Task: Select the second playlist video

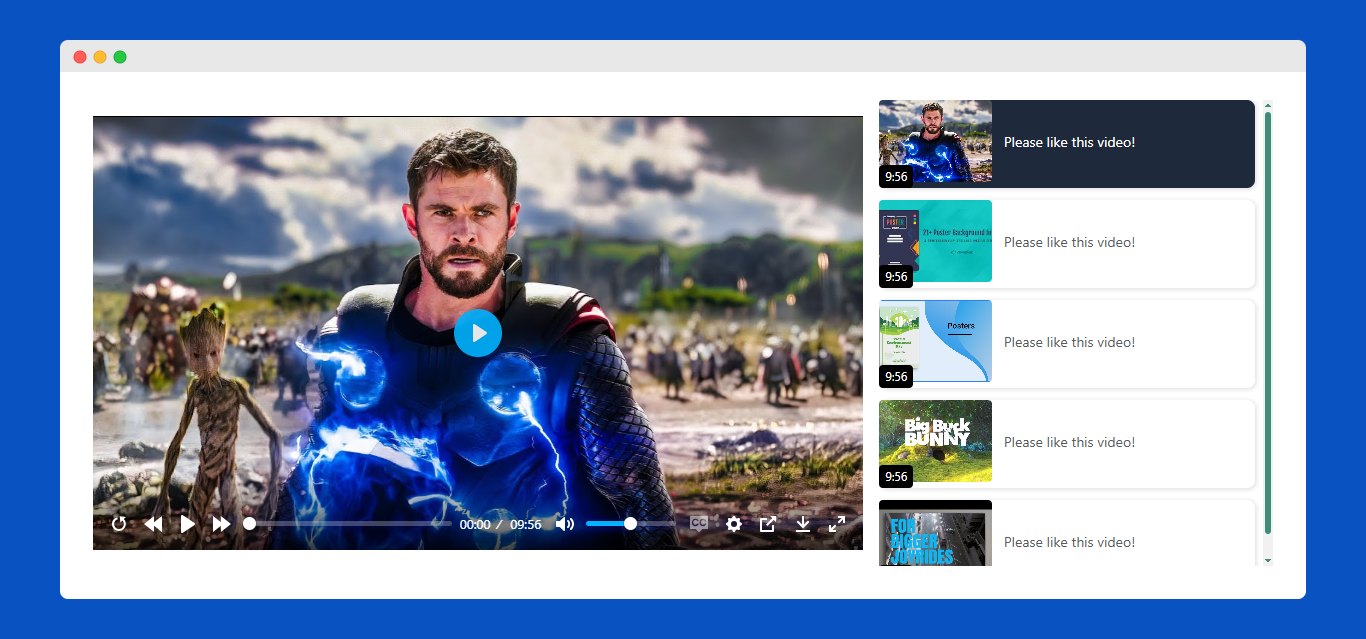Action: (1066, 243)
